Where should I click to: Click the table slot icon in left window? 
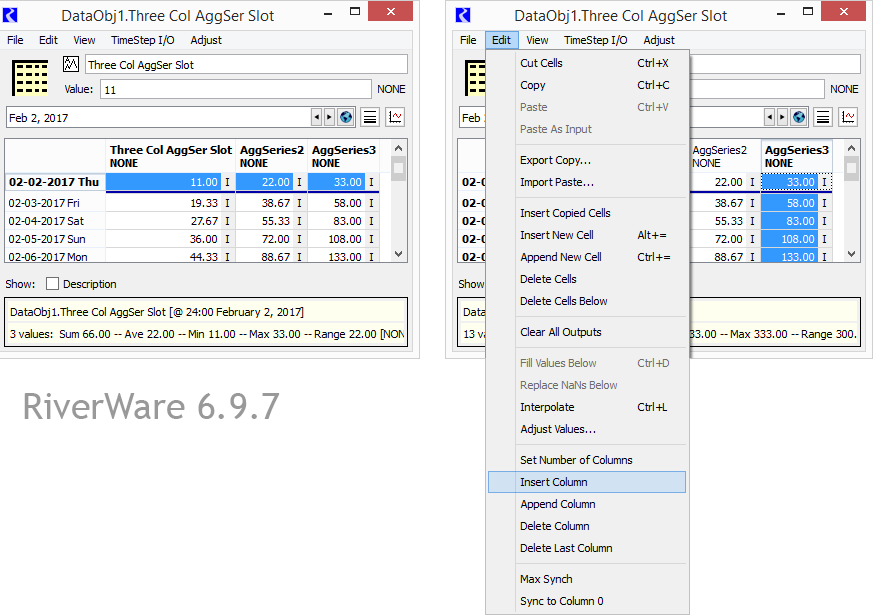pyautogui.click(x=30, y=78)
